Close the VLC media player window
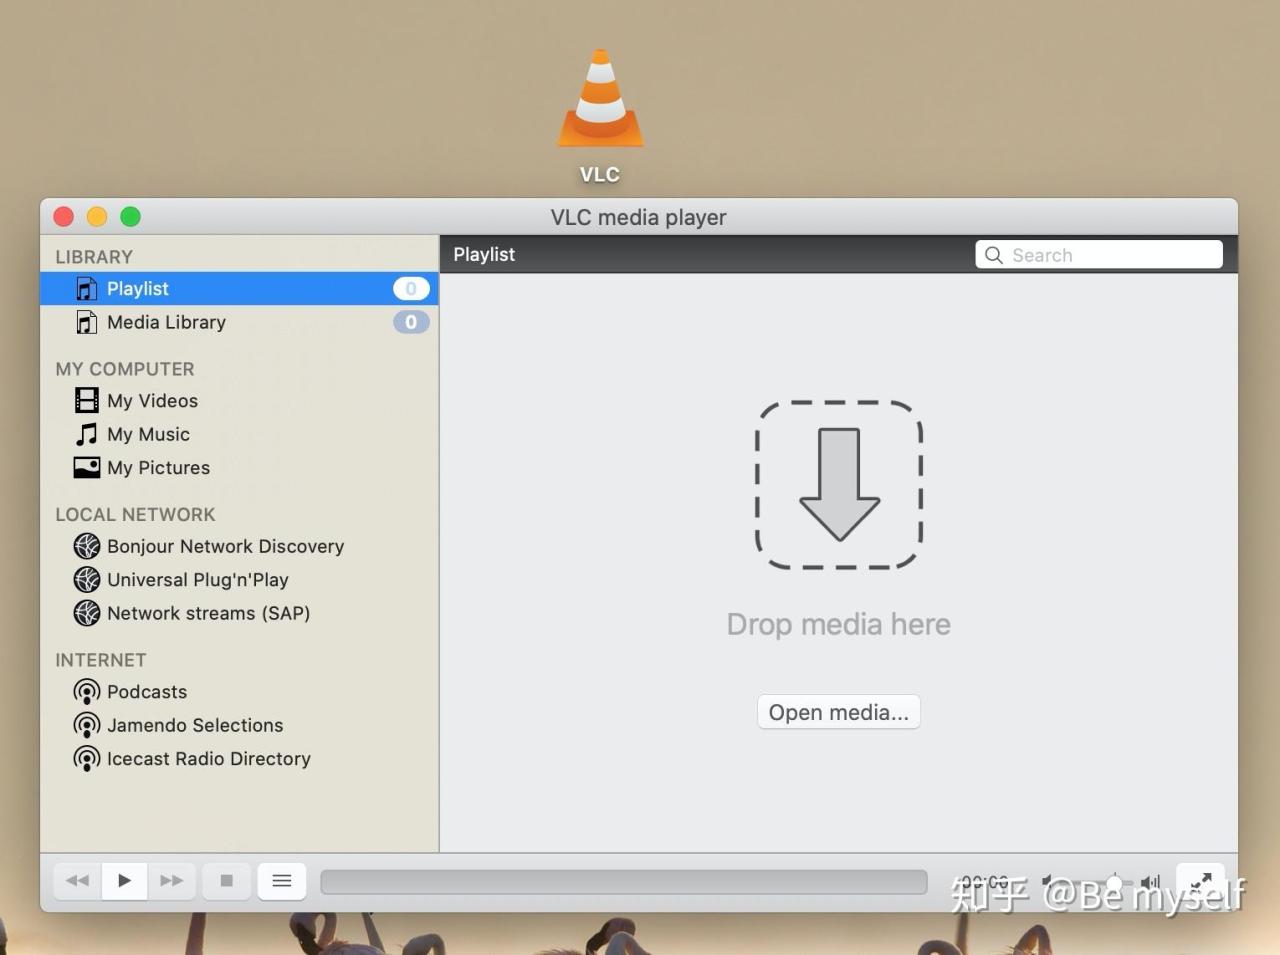The image size is (1280, 955). pyautogui.click(x=64, y=217)
